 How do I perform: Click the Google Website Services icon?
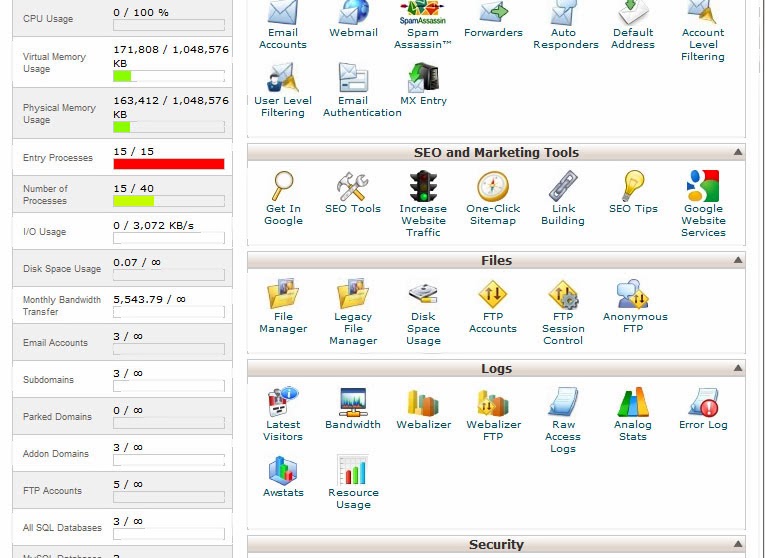click(703, 187)
